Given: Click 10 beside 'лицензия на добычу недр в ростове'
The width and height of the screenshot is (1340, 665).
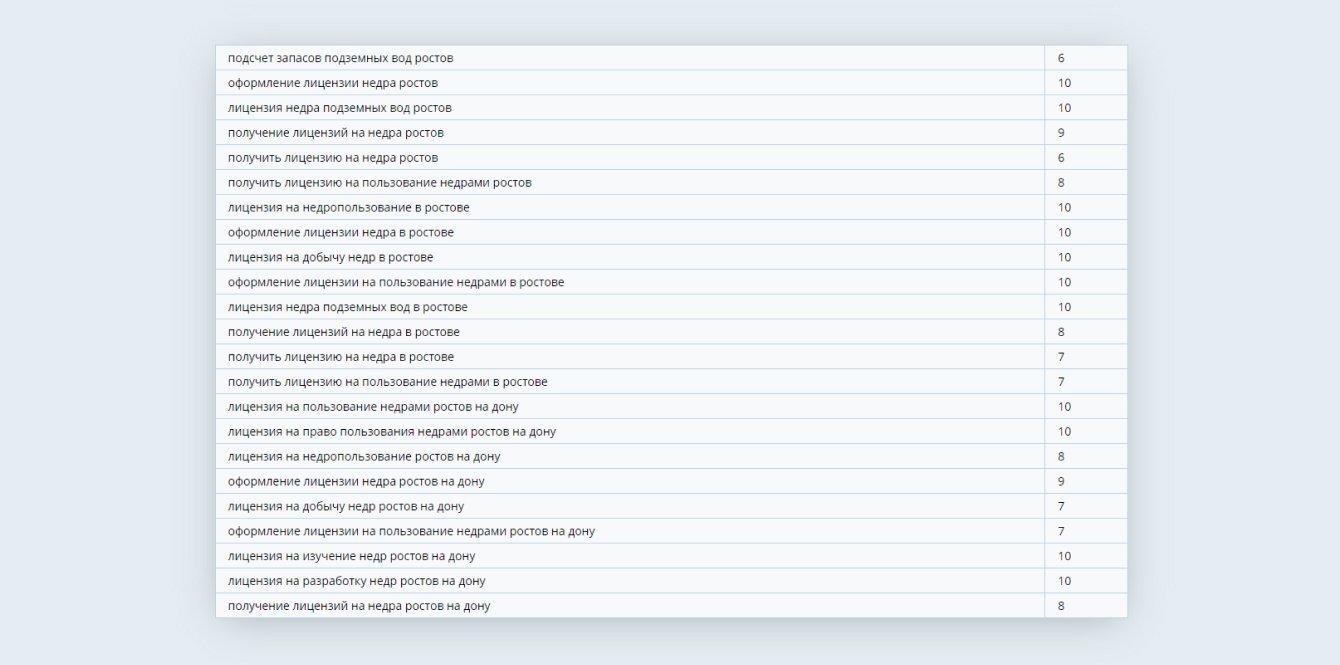Looking at the screenshot, I should (x=1064, y=258).
